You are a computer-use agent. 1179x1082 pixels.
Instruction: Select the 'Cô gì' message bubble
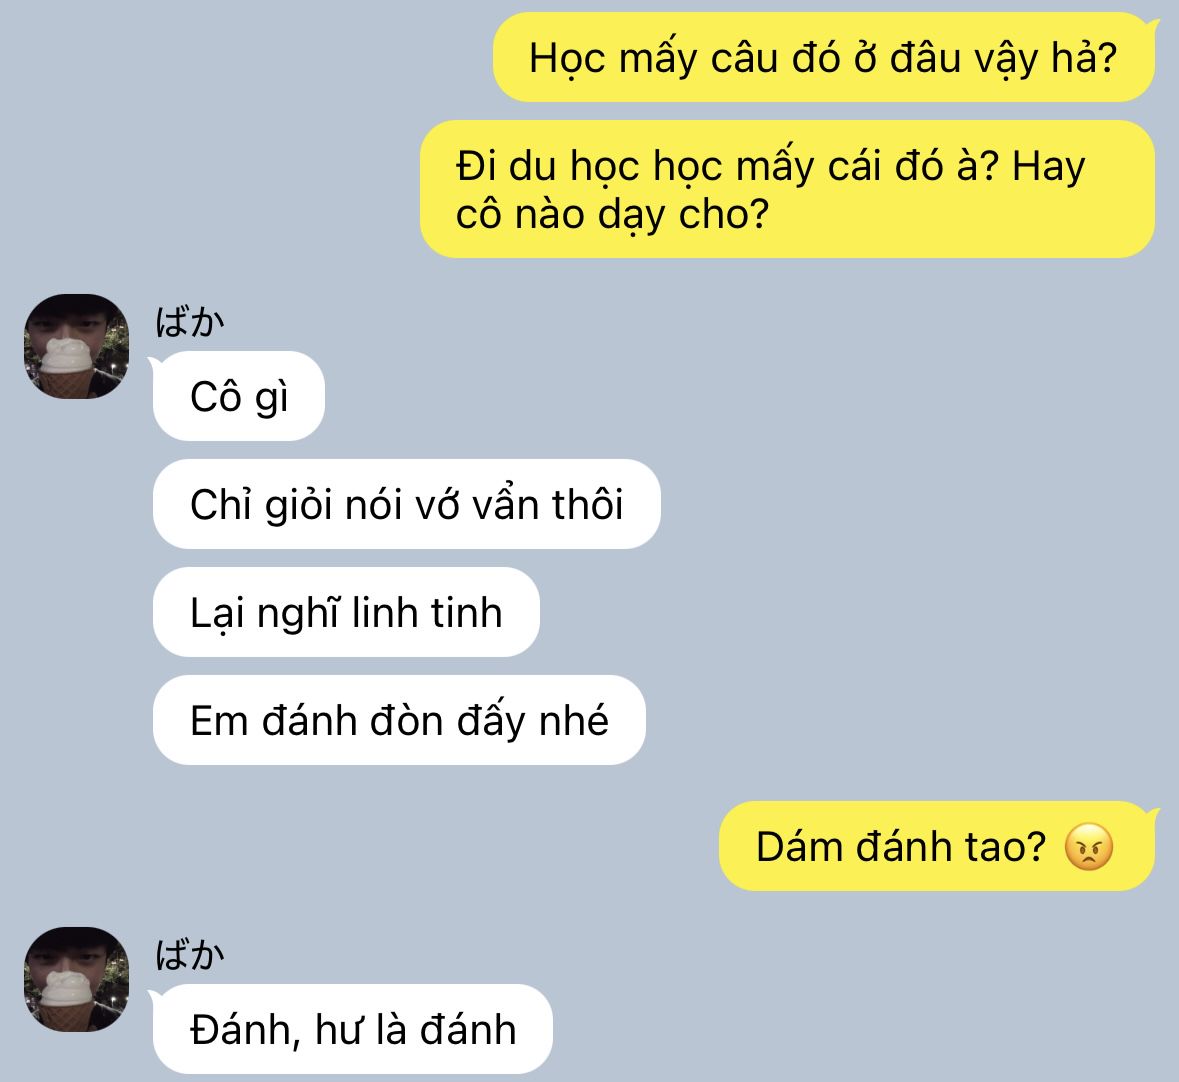click(238, 396)
